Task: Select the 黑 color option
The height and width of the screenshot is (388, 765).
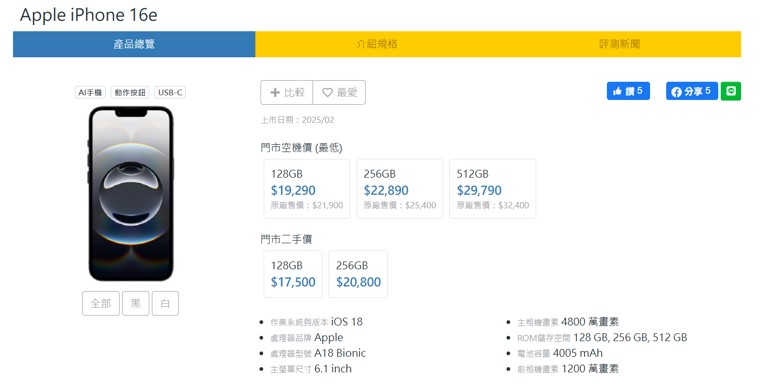Action: tap(136, 304)
